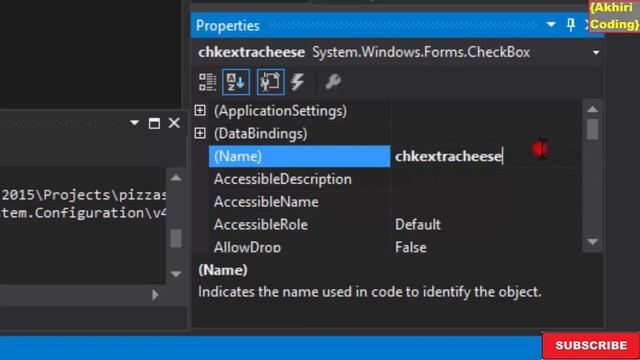
Task: Maximize the left output panel
Action: click(x=154, y=123)
